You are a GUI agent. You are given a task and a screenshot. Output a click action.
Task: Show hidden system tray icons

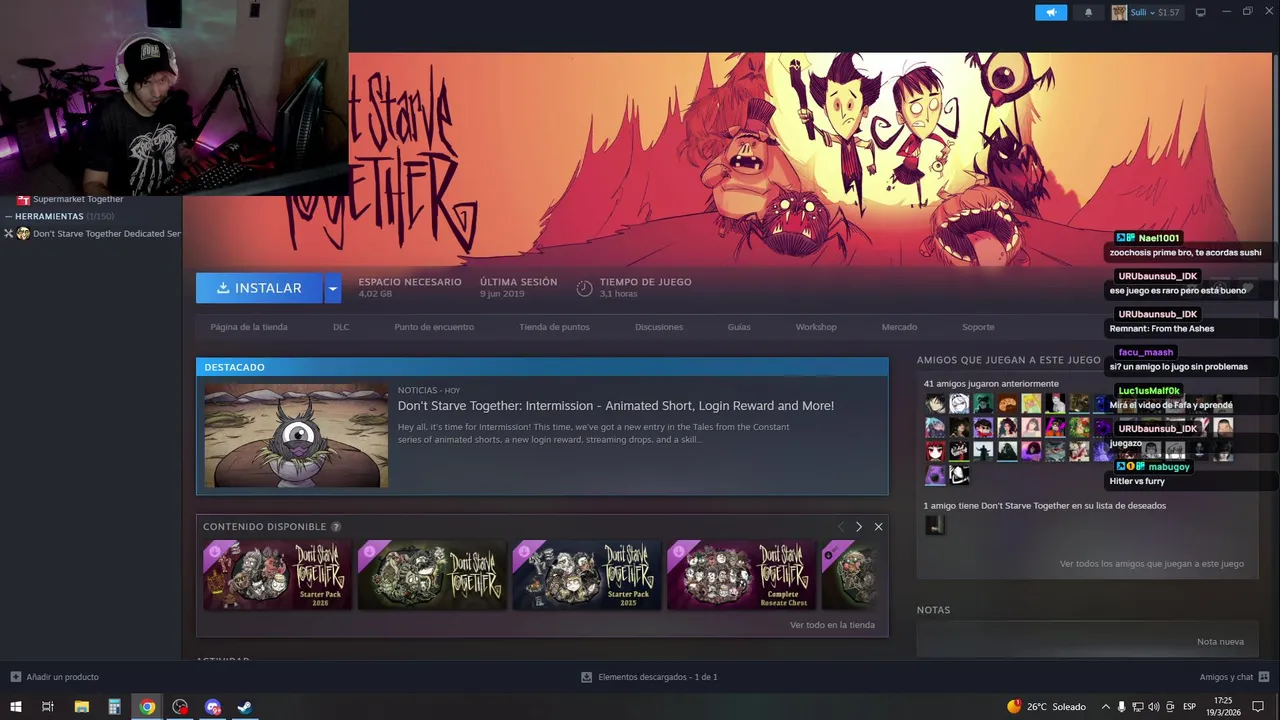coord(1105,707)
